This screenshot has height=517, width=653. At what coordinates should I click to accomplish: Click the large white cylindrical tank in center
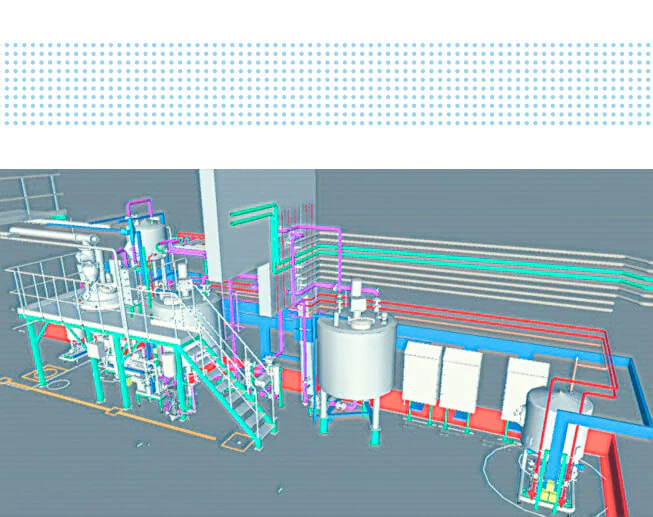pos(355,358)
